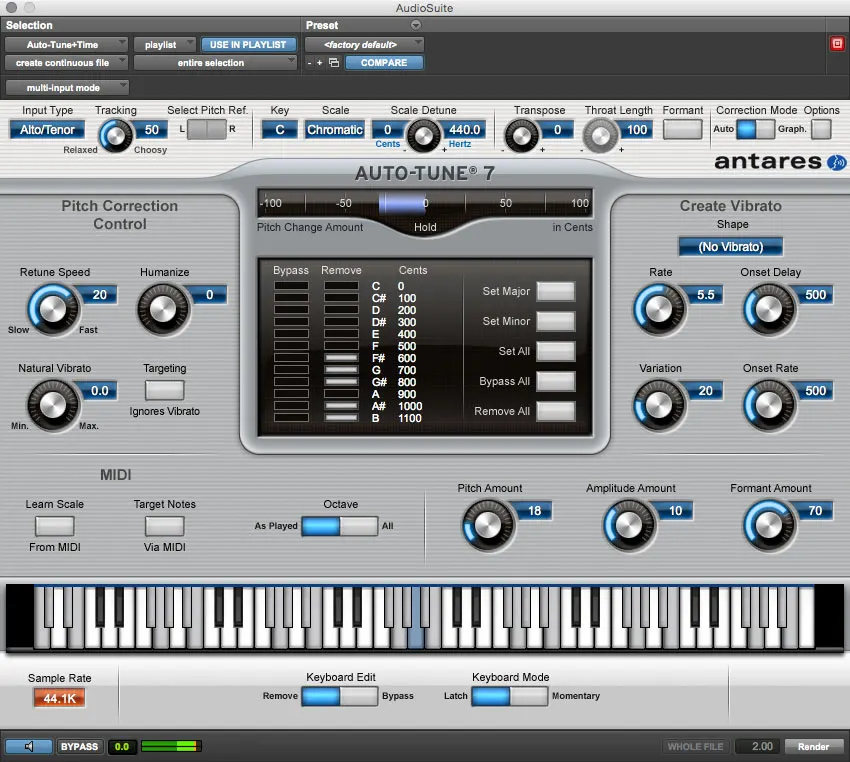Click the Onset Delay knob
850x762 pixels.
pos(769,309)
